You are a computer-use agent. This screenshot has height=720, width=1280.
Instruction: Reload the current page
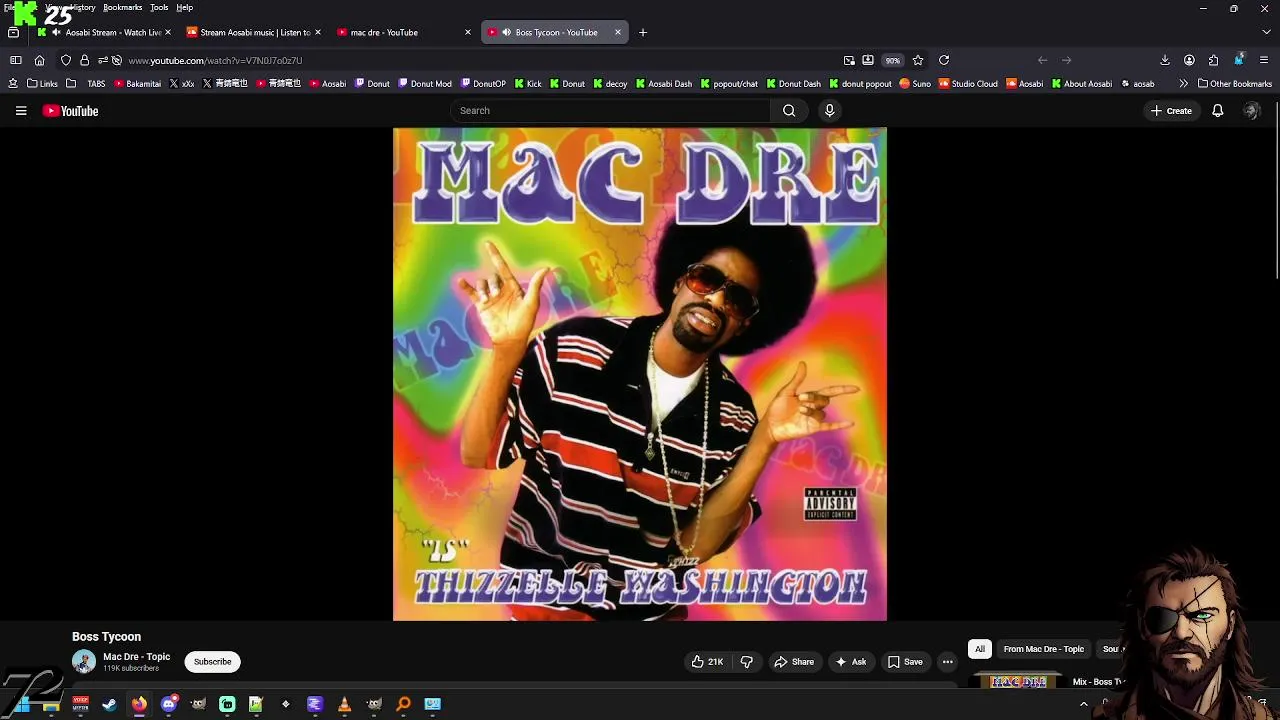pyautogui.click(x=944, y=60)
